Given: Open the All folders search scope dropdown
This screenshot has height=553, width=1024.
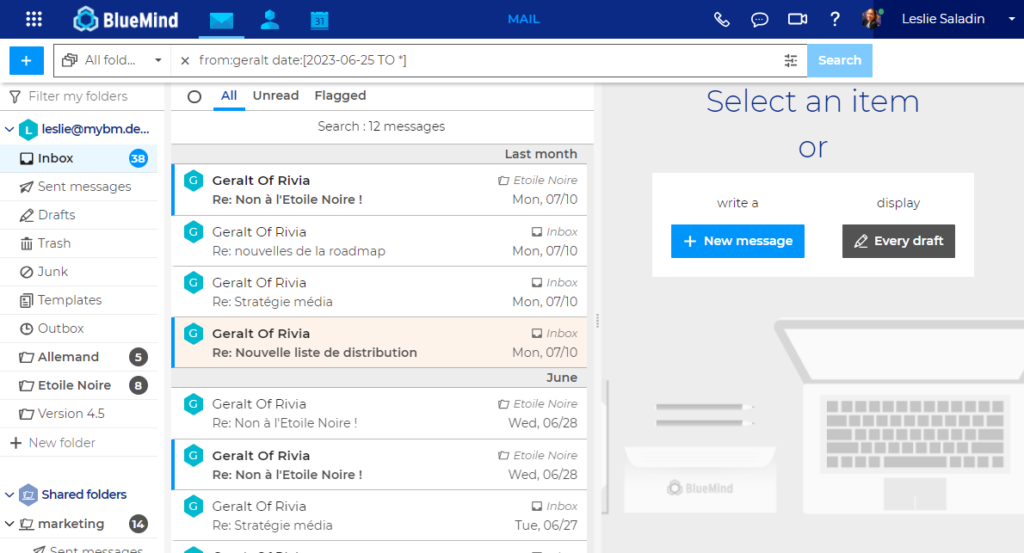Looking at the screenshot, I should click(x=112, y=60).
